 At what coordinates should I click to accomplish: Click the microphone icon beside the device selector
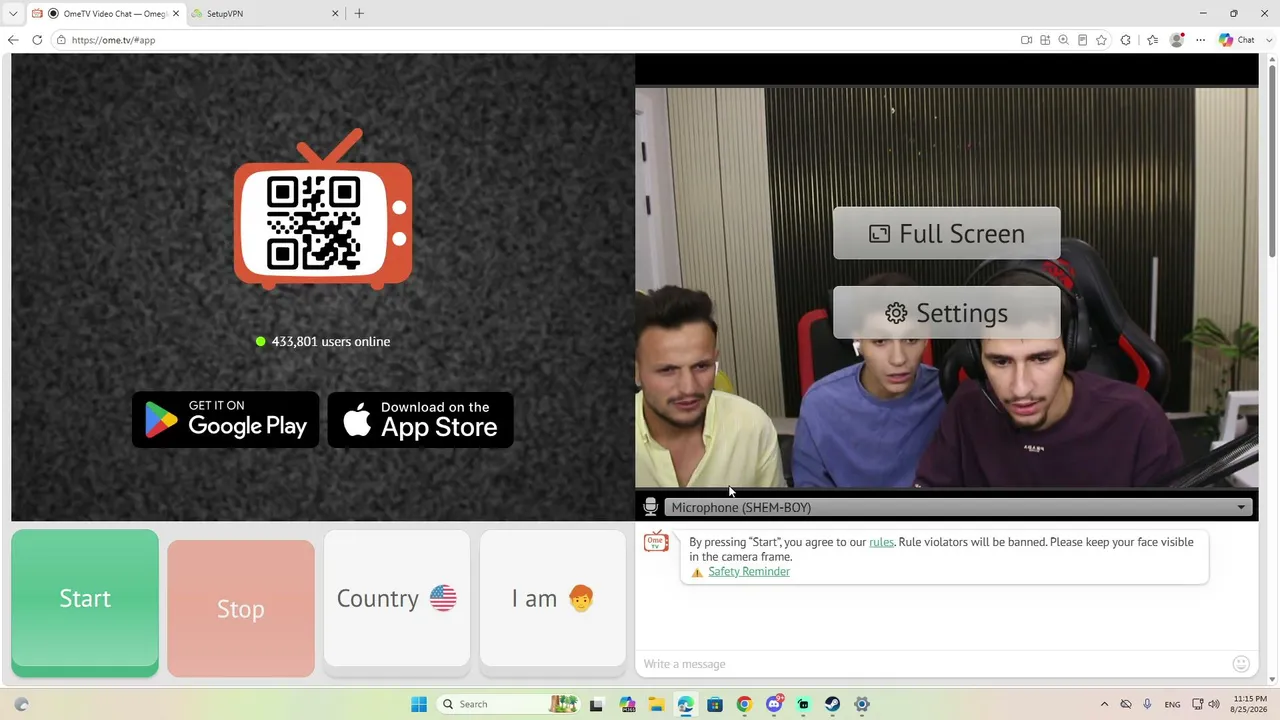point(650,507)
